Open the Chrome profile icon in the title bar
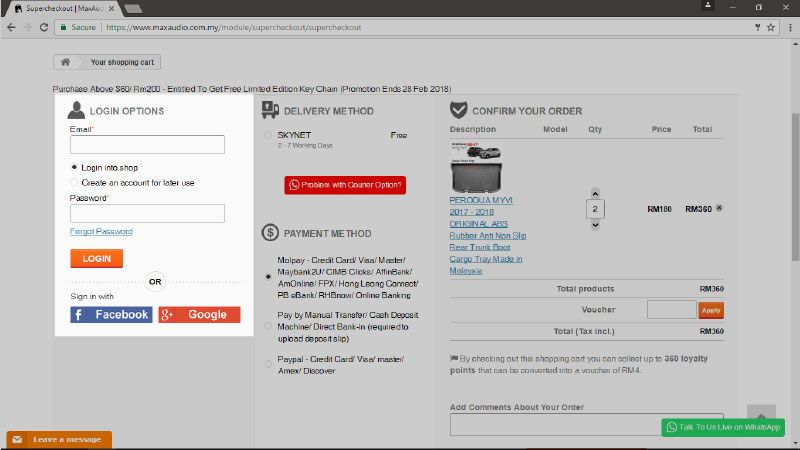 point(708,6)
